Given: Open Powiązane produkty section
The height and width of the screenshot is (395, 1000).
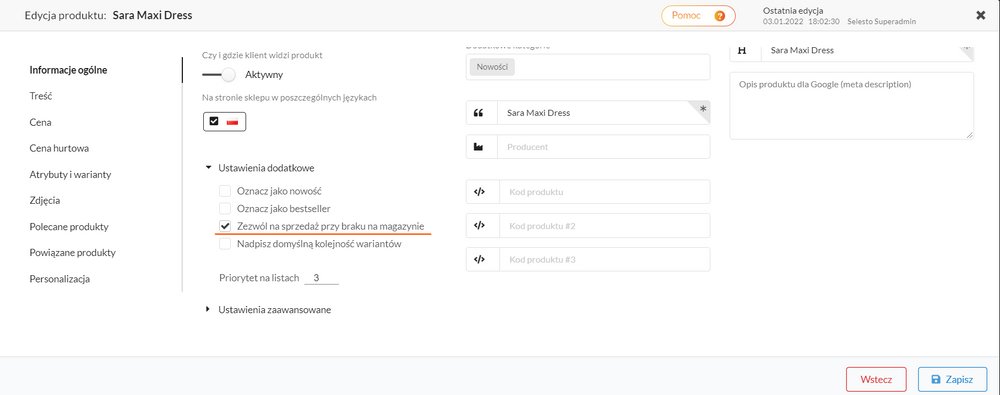Looking at the screenshot, I should (73, 253).
